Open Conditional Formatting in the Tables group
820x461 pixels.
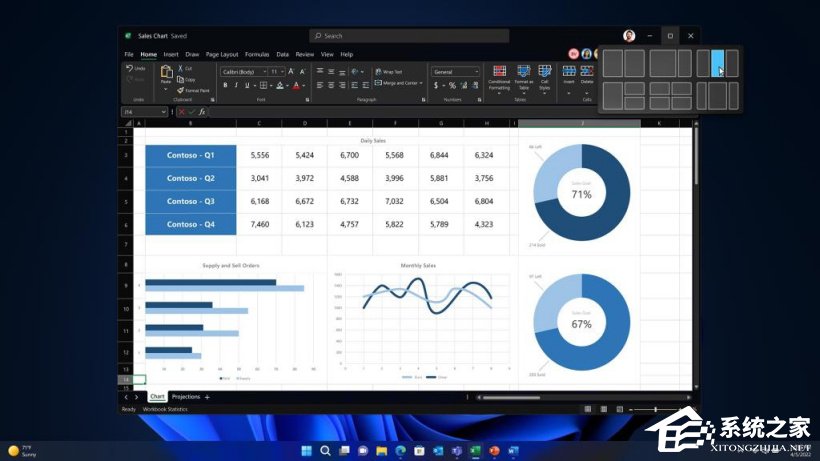click(x=499, y=78)
